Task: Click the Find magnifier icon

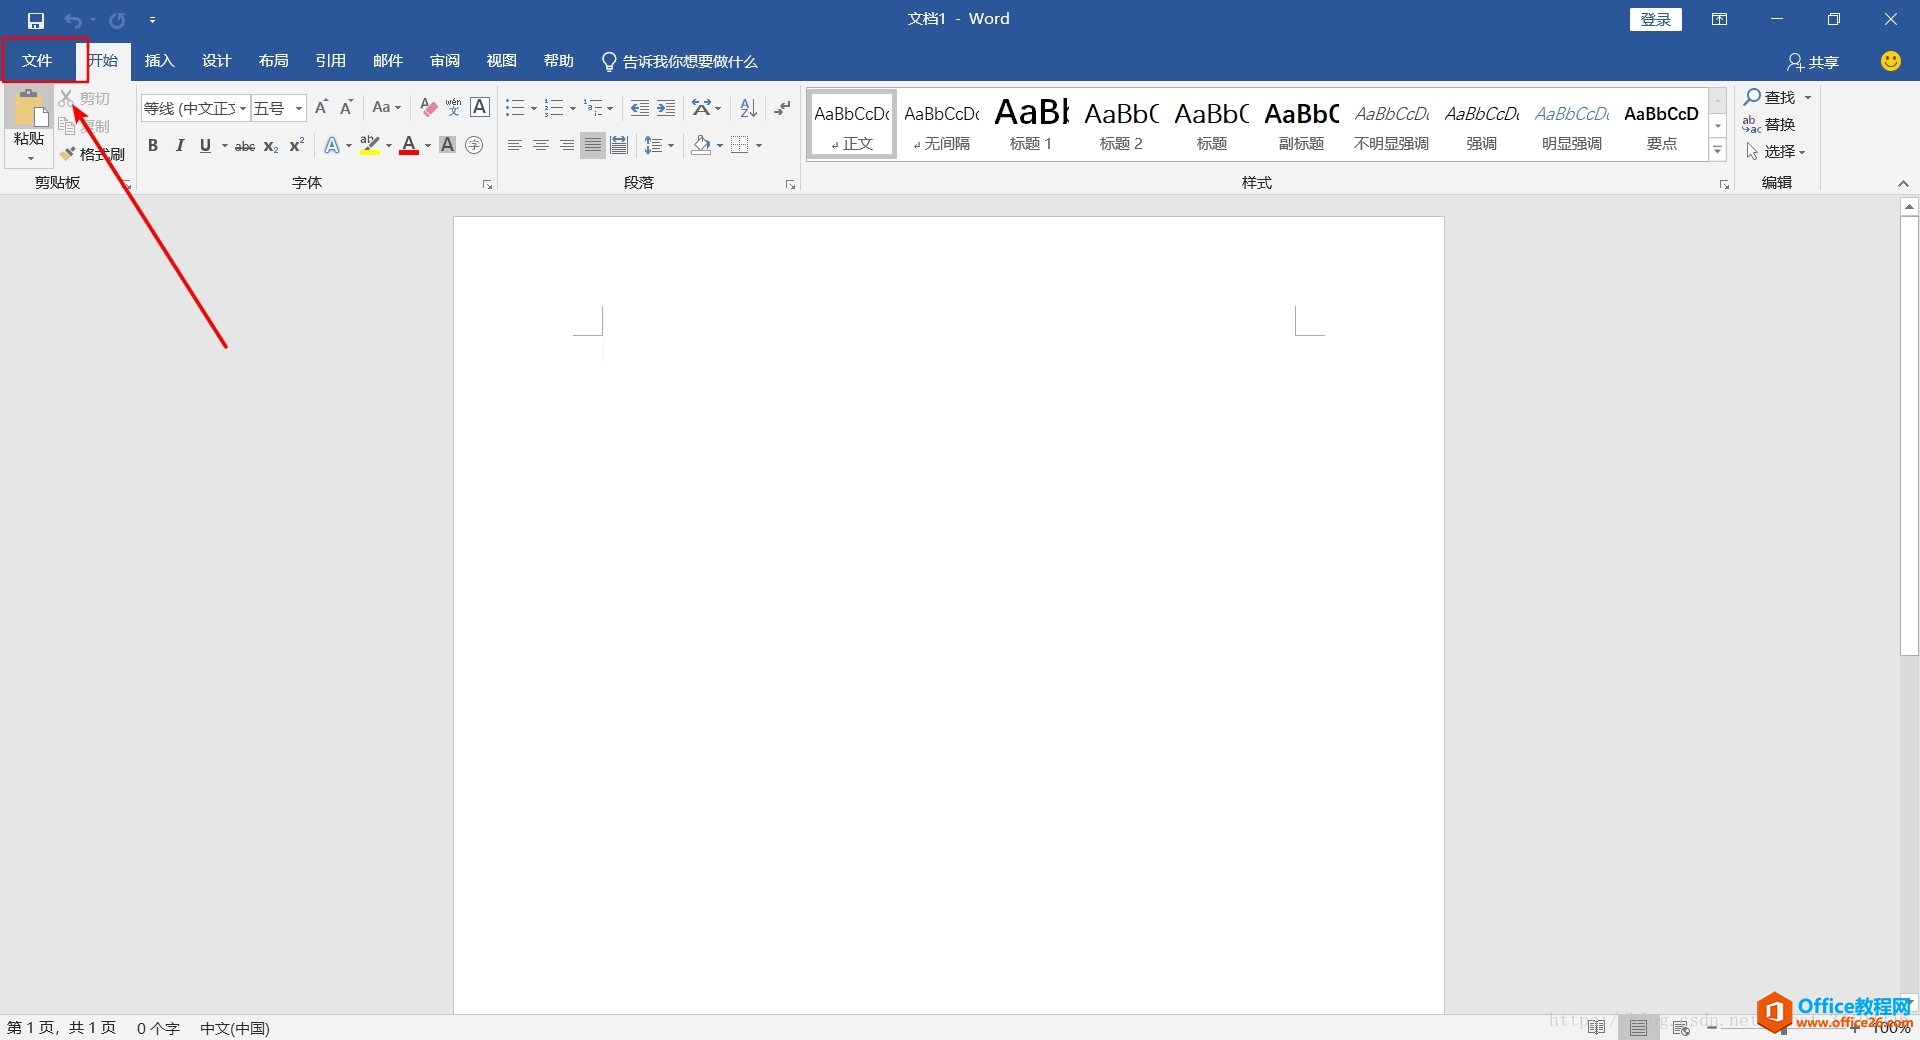Action: (1752, 97)
